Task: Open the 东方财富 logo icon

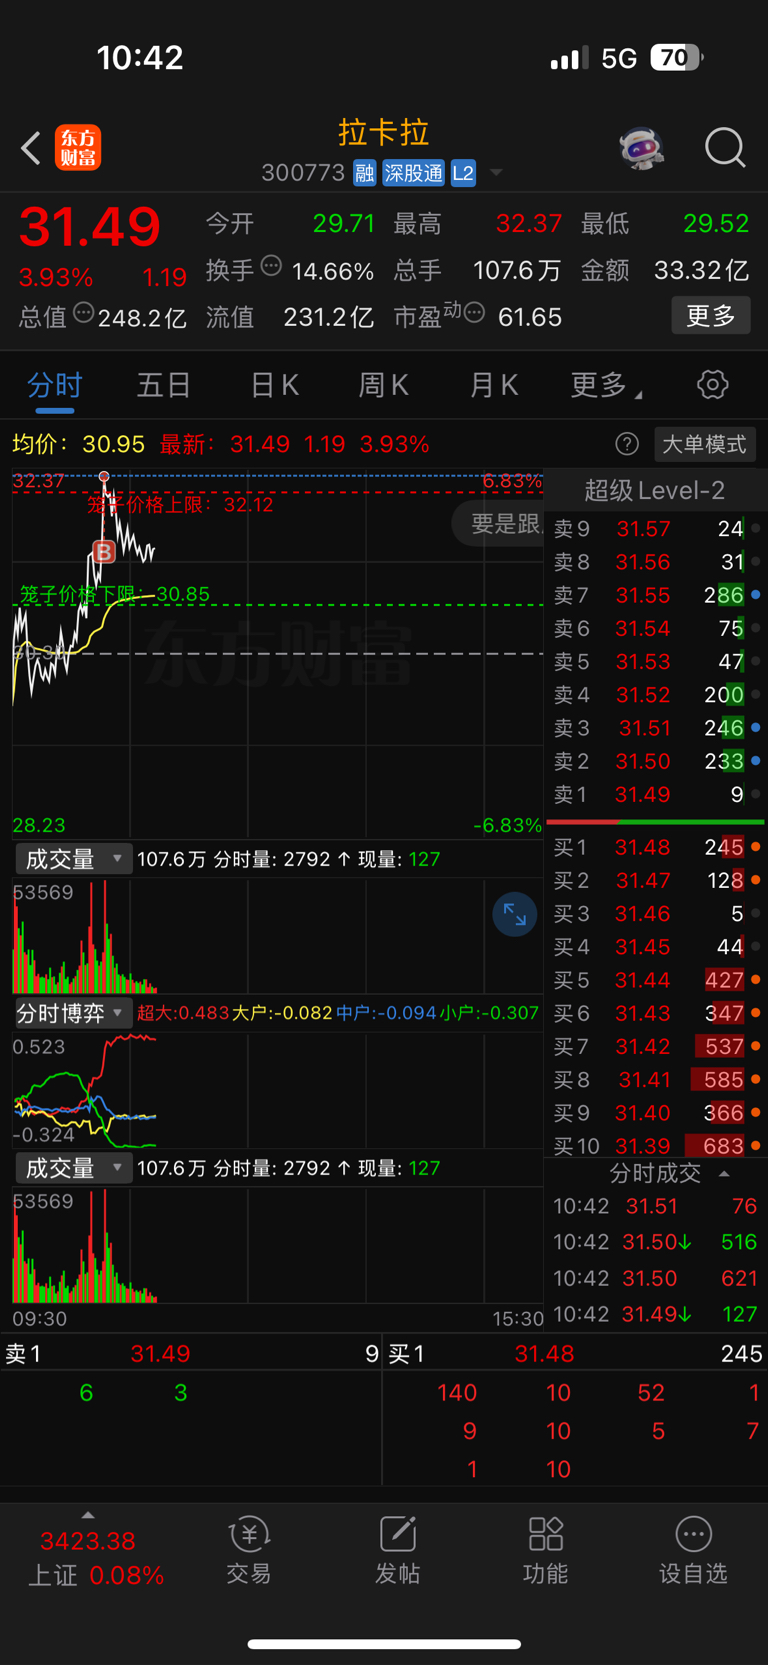Action: 78,149
